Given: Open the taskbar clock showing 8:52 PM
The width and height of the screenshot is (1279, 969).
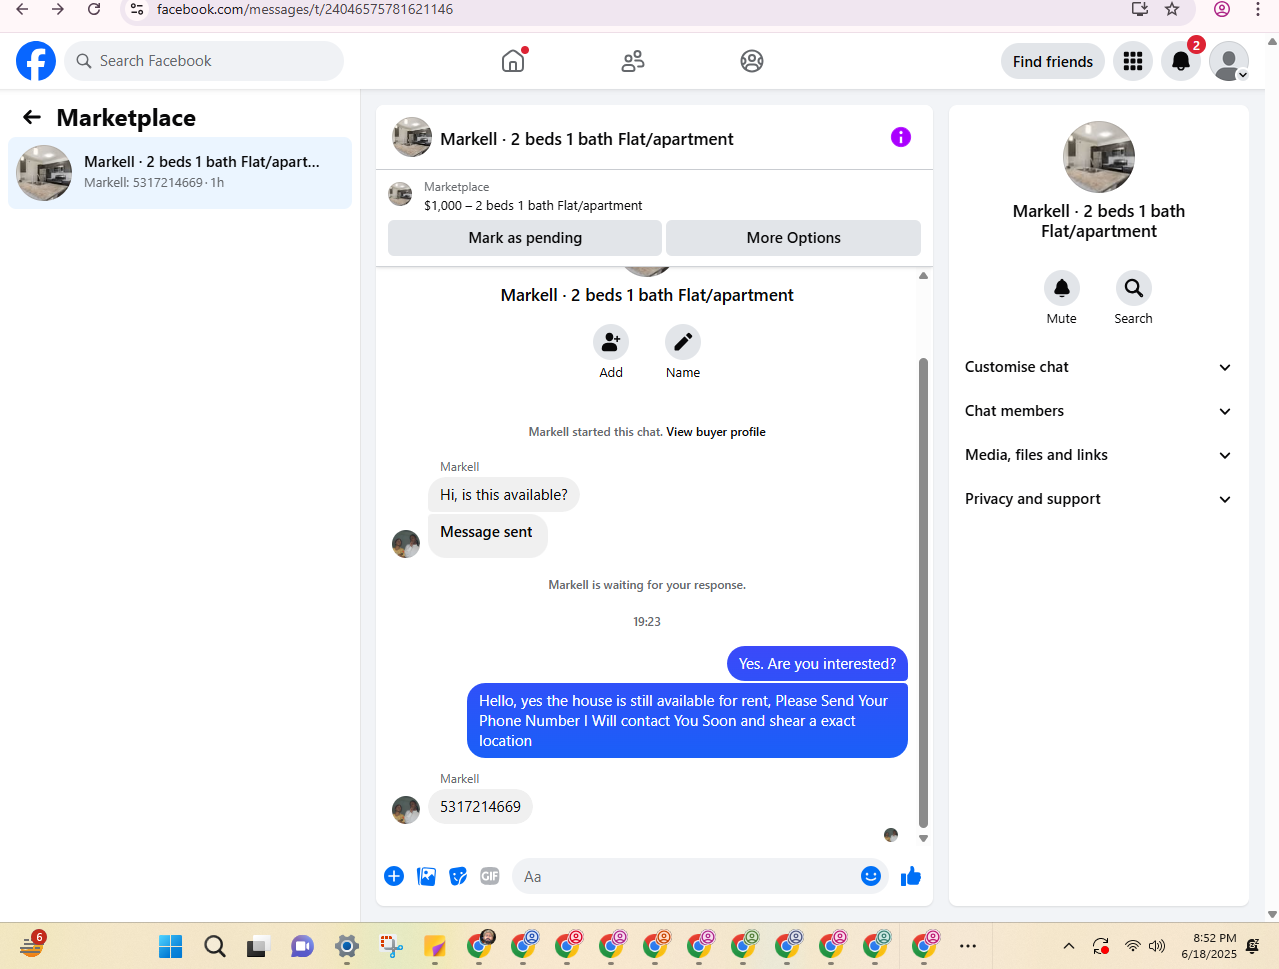Looking at the screenshot, I should click(x=1209, y=946).
